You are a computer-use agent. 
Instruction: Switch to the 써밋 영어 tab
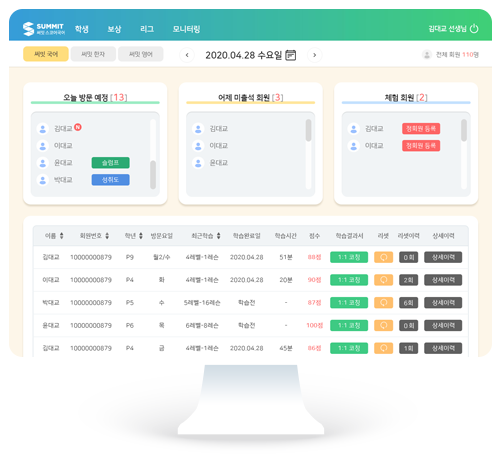[141, 54]
